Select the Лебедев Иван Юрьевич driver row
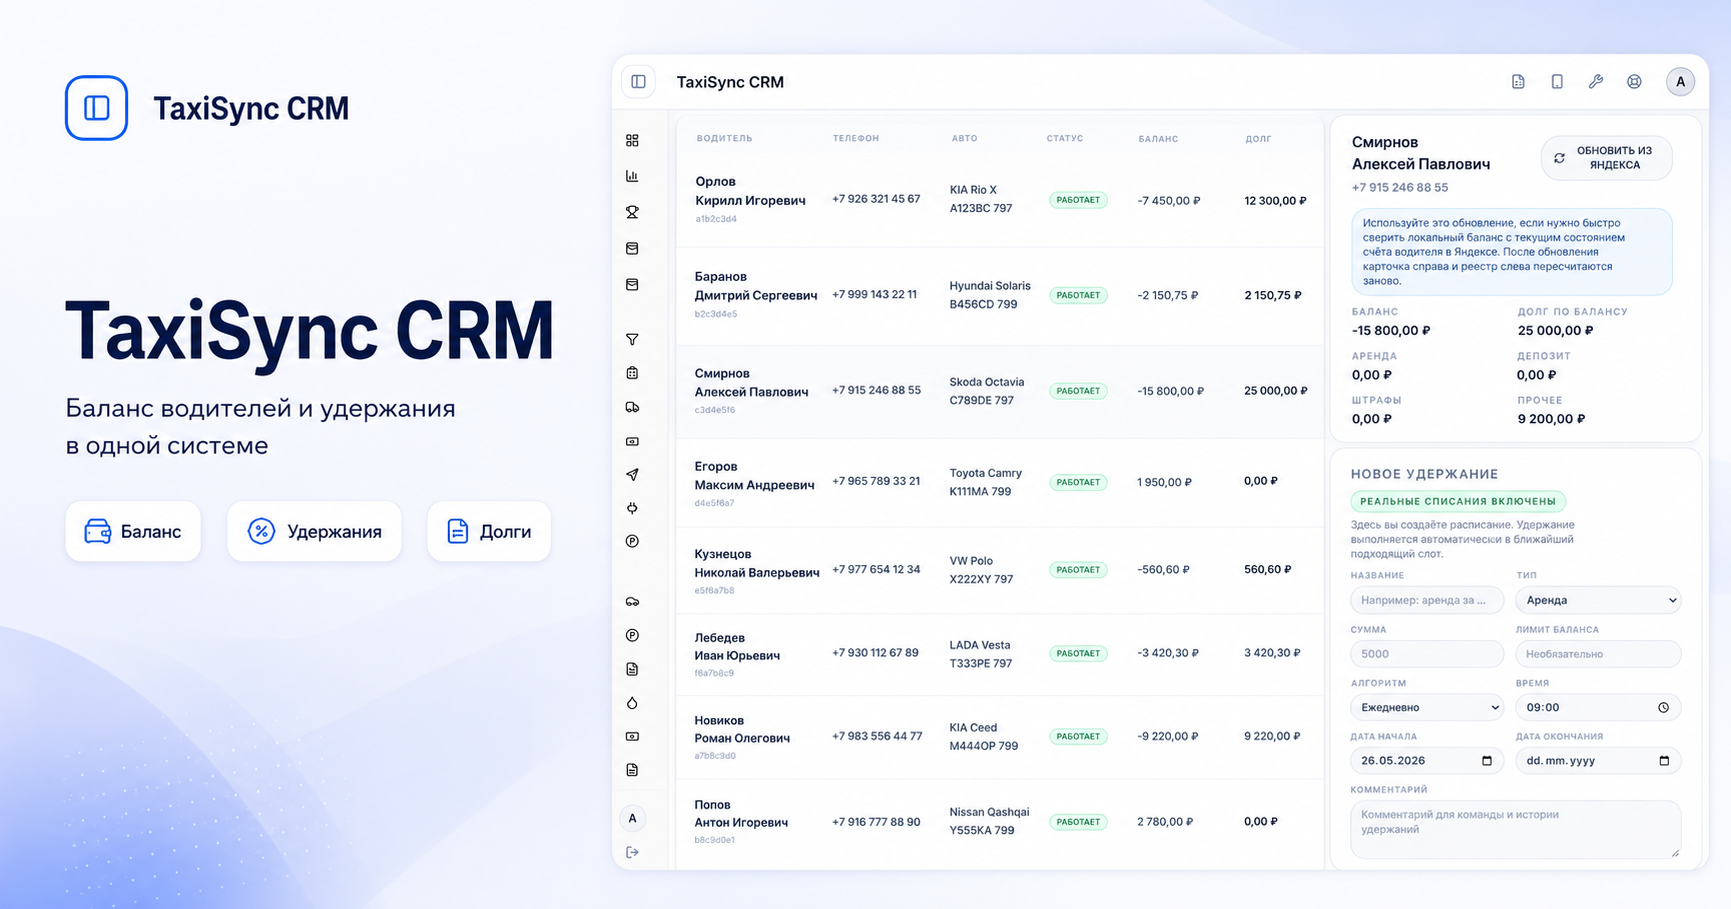 coord(1000,654)
